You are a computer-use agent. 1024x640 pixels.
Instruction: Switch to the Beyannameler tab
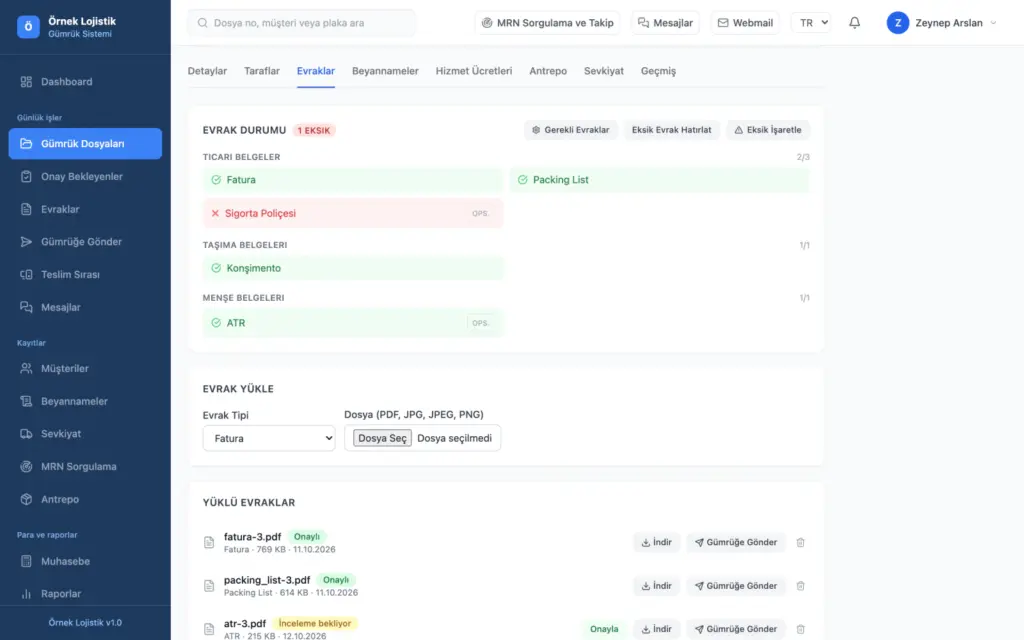click(385, 71)
